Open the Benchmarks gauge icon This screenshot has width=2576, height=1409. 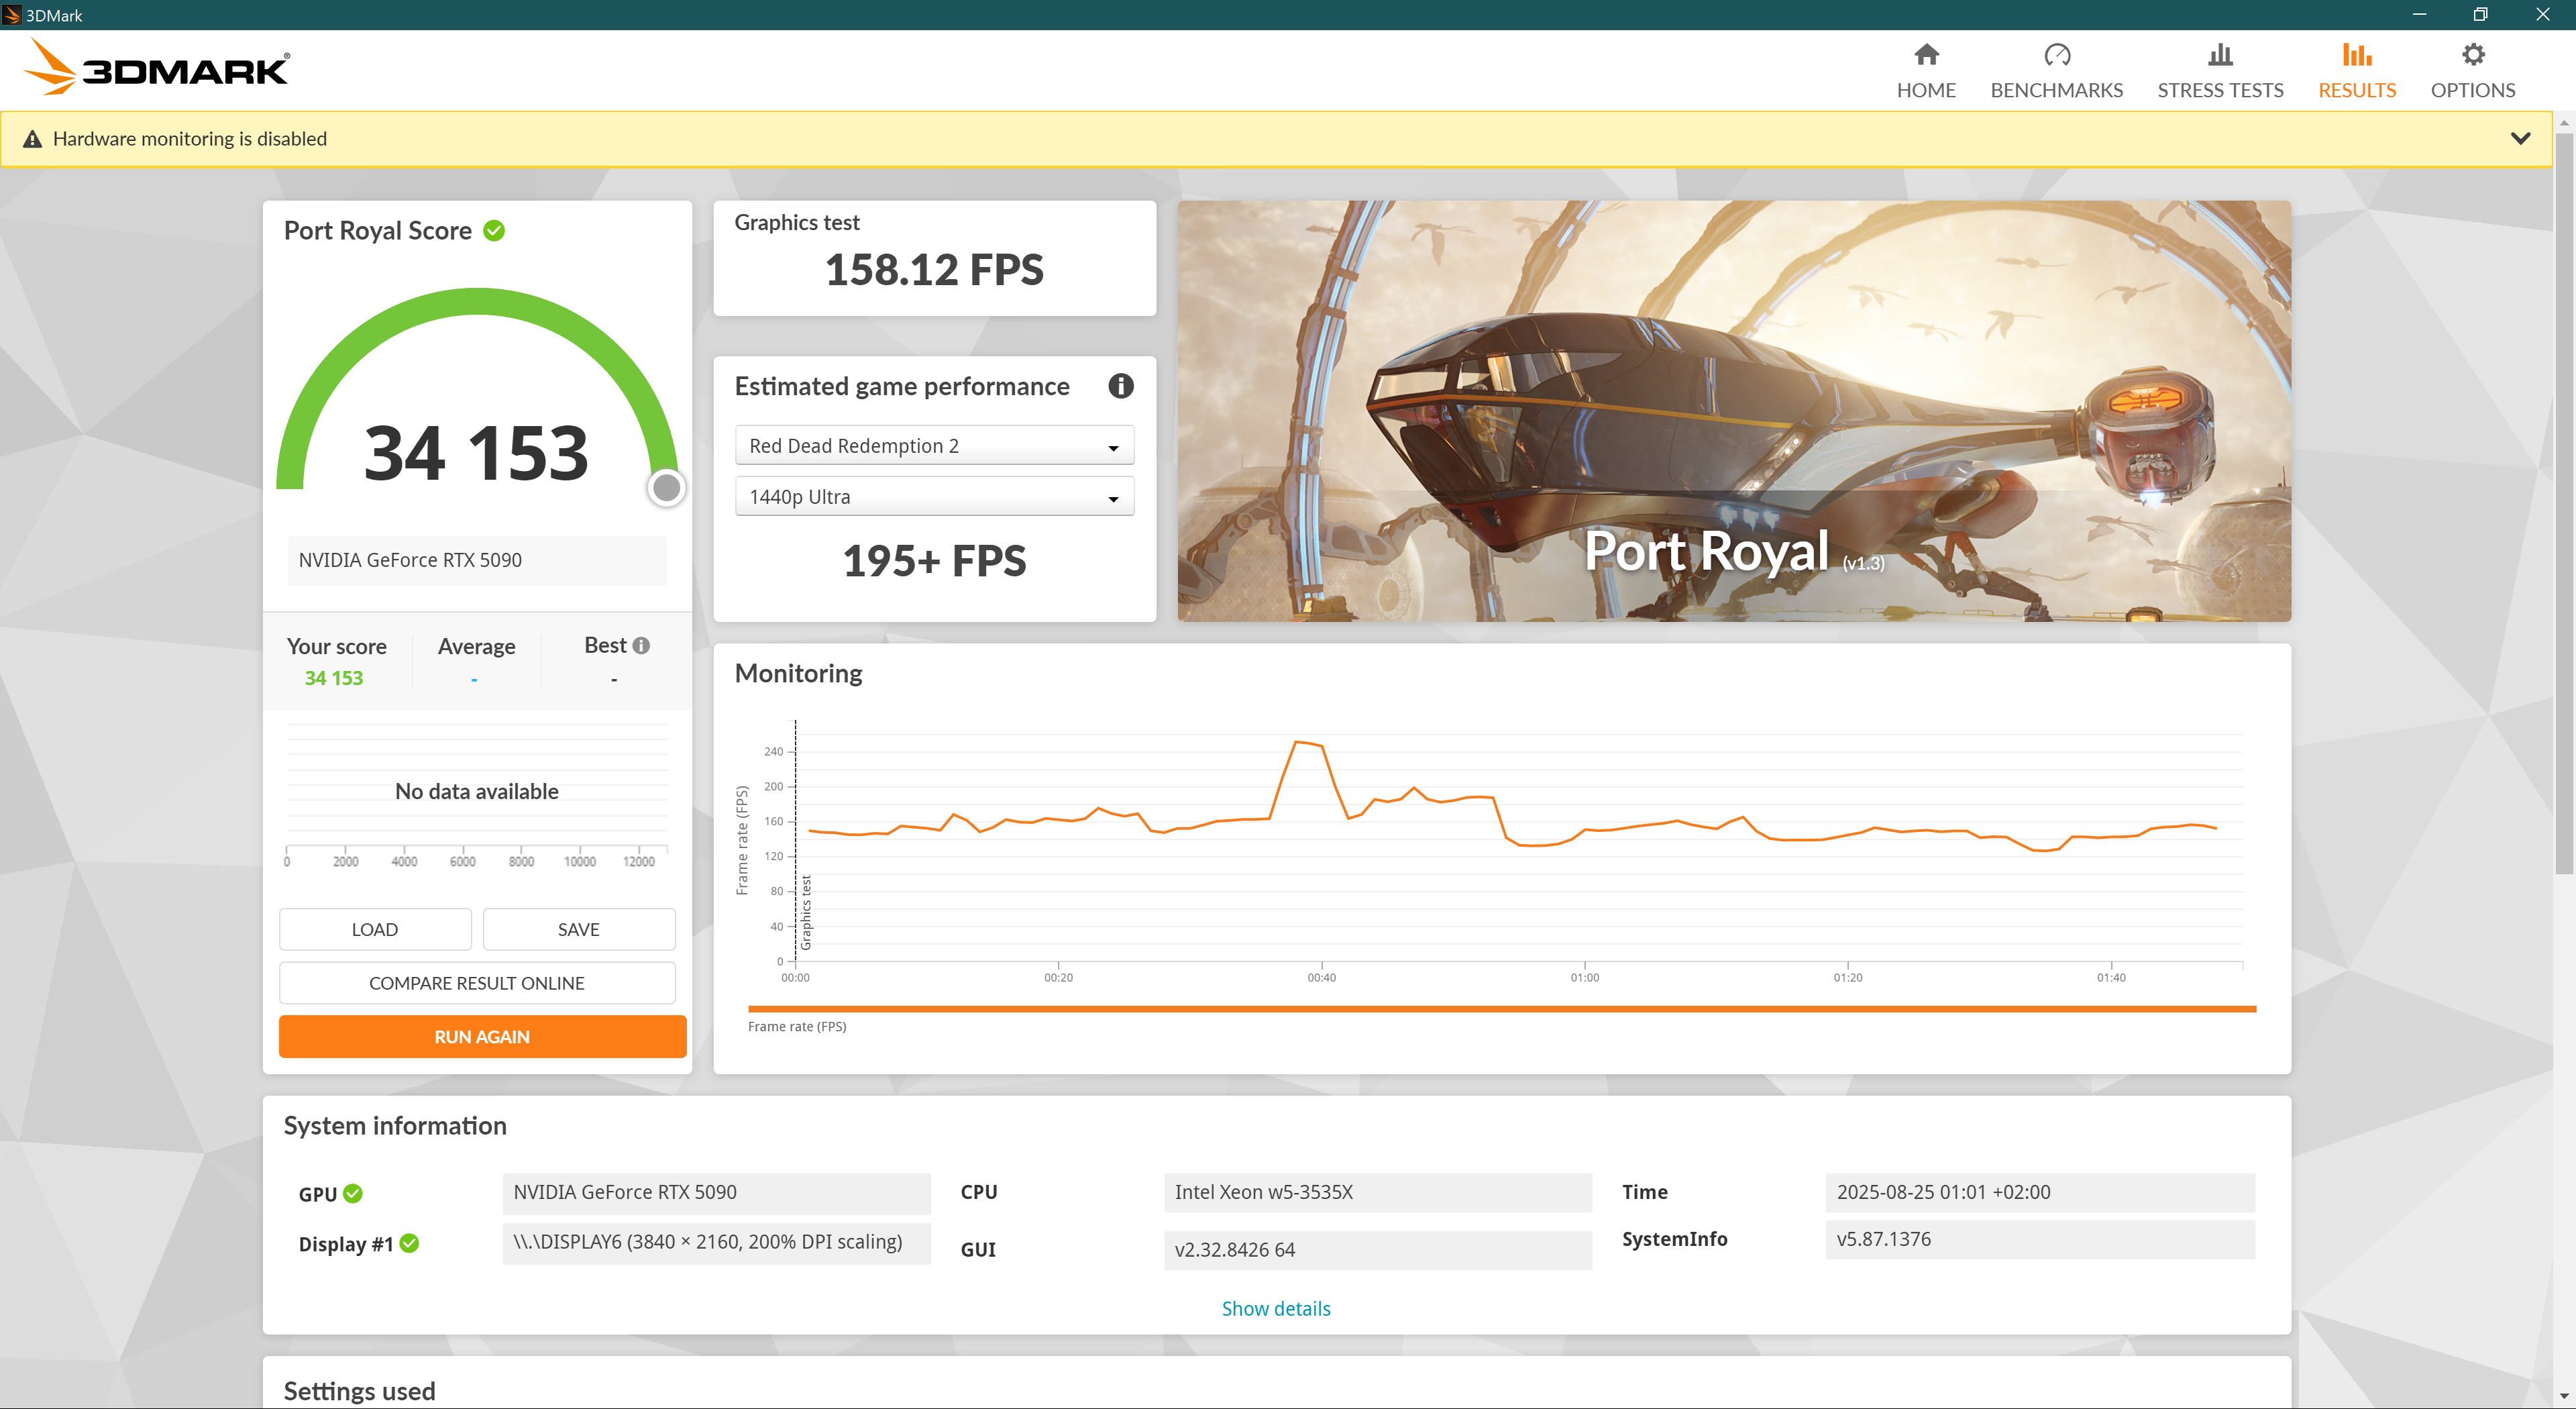pos(2056,54)
